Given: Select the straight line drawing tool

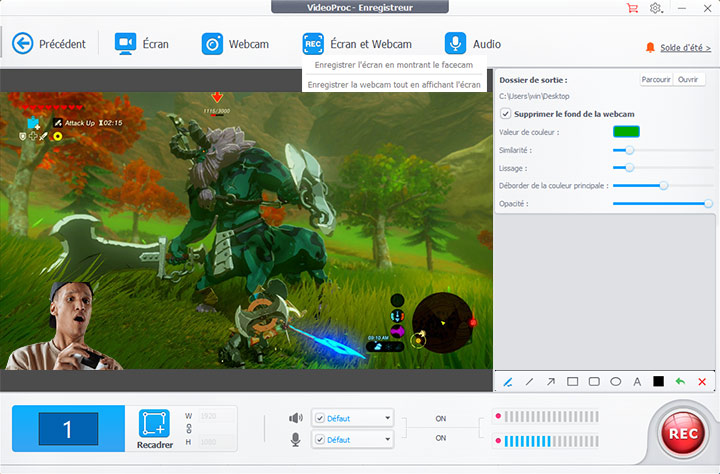Looking at the screenshot, I should tap(529, 382).
